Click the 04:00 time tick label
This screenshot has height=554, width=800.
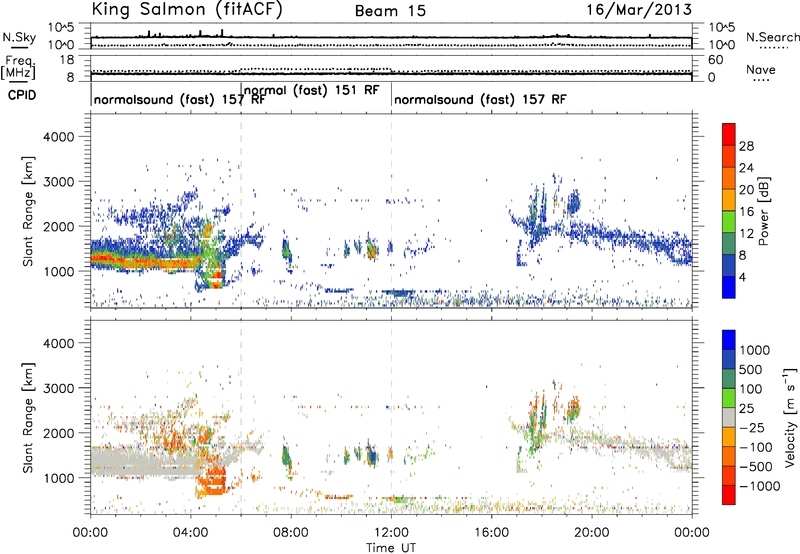point(191,533)
